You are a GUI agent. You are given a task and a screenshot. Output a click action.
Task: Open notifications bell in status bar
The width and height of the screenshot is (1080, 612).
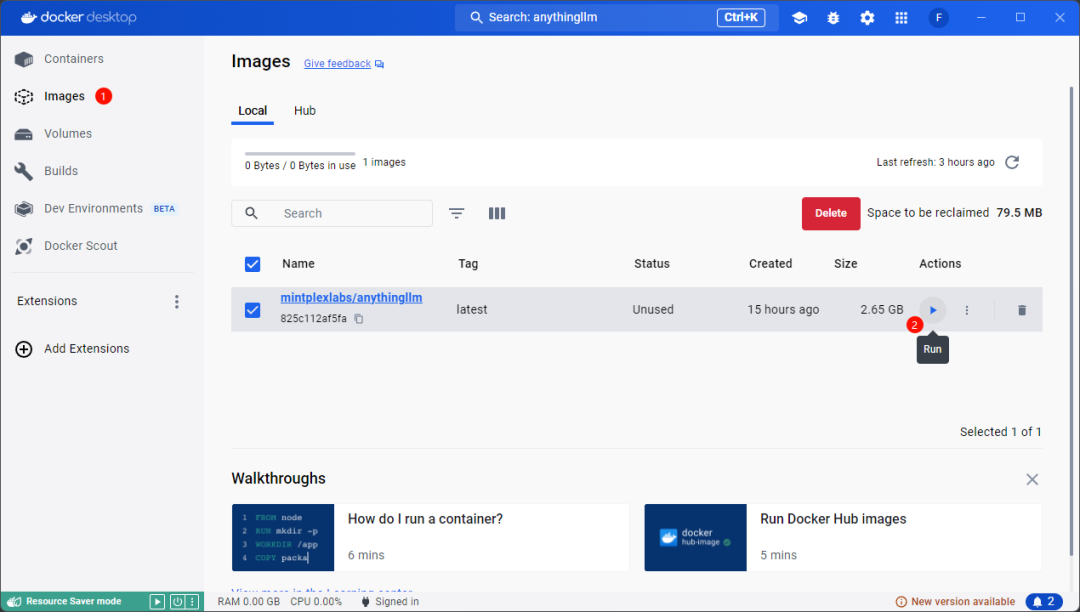point(1043,601)
